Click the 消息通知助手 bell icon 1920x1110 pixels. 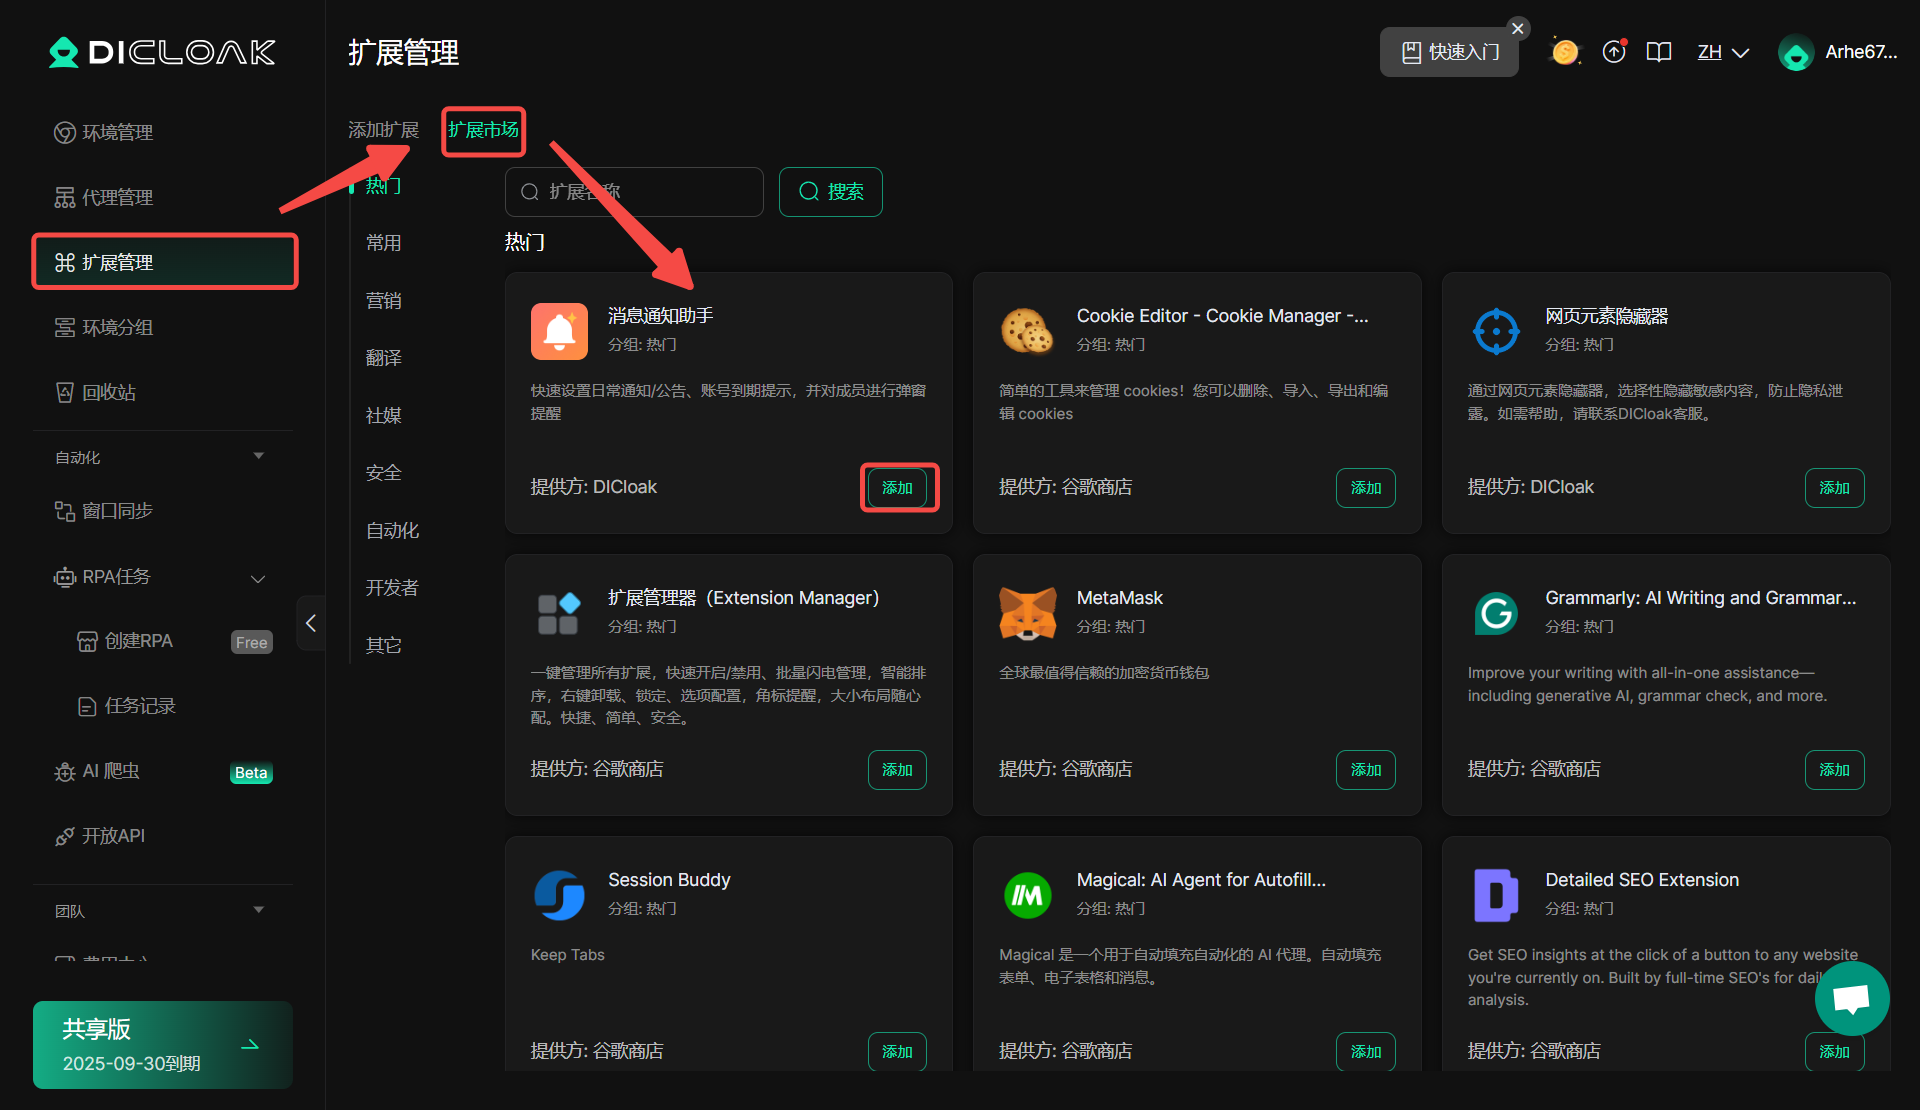pyautogui.click(x=559, y=330)
